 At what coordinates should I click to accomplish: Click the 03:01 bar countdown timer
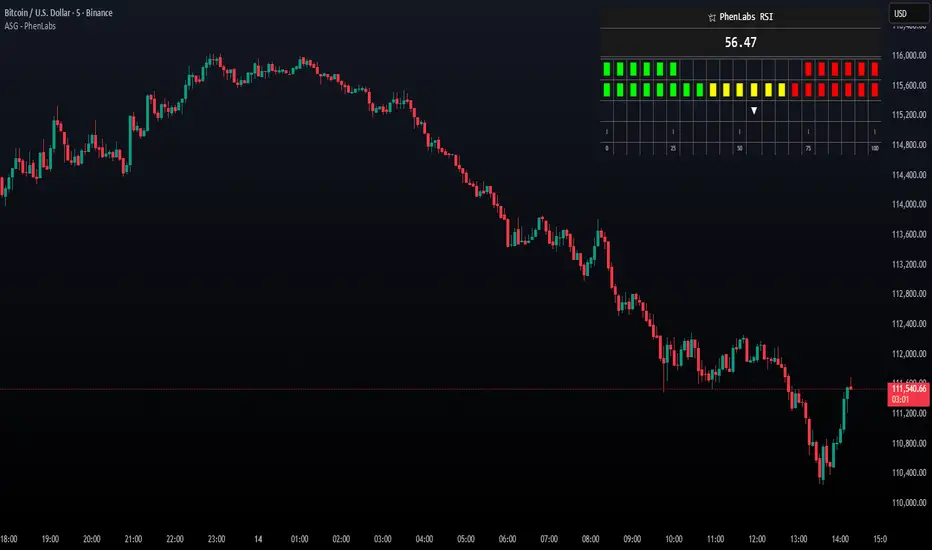pyautogui.click(x=900, y=400)
